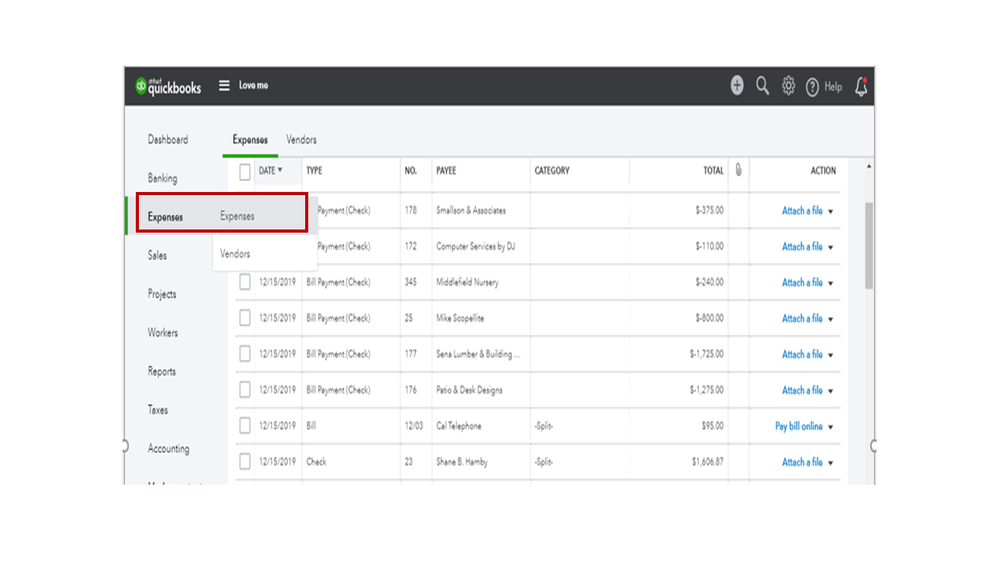Tick the select-all checkbox in header

click(x=245, y=172)
